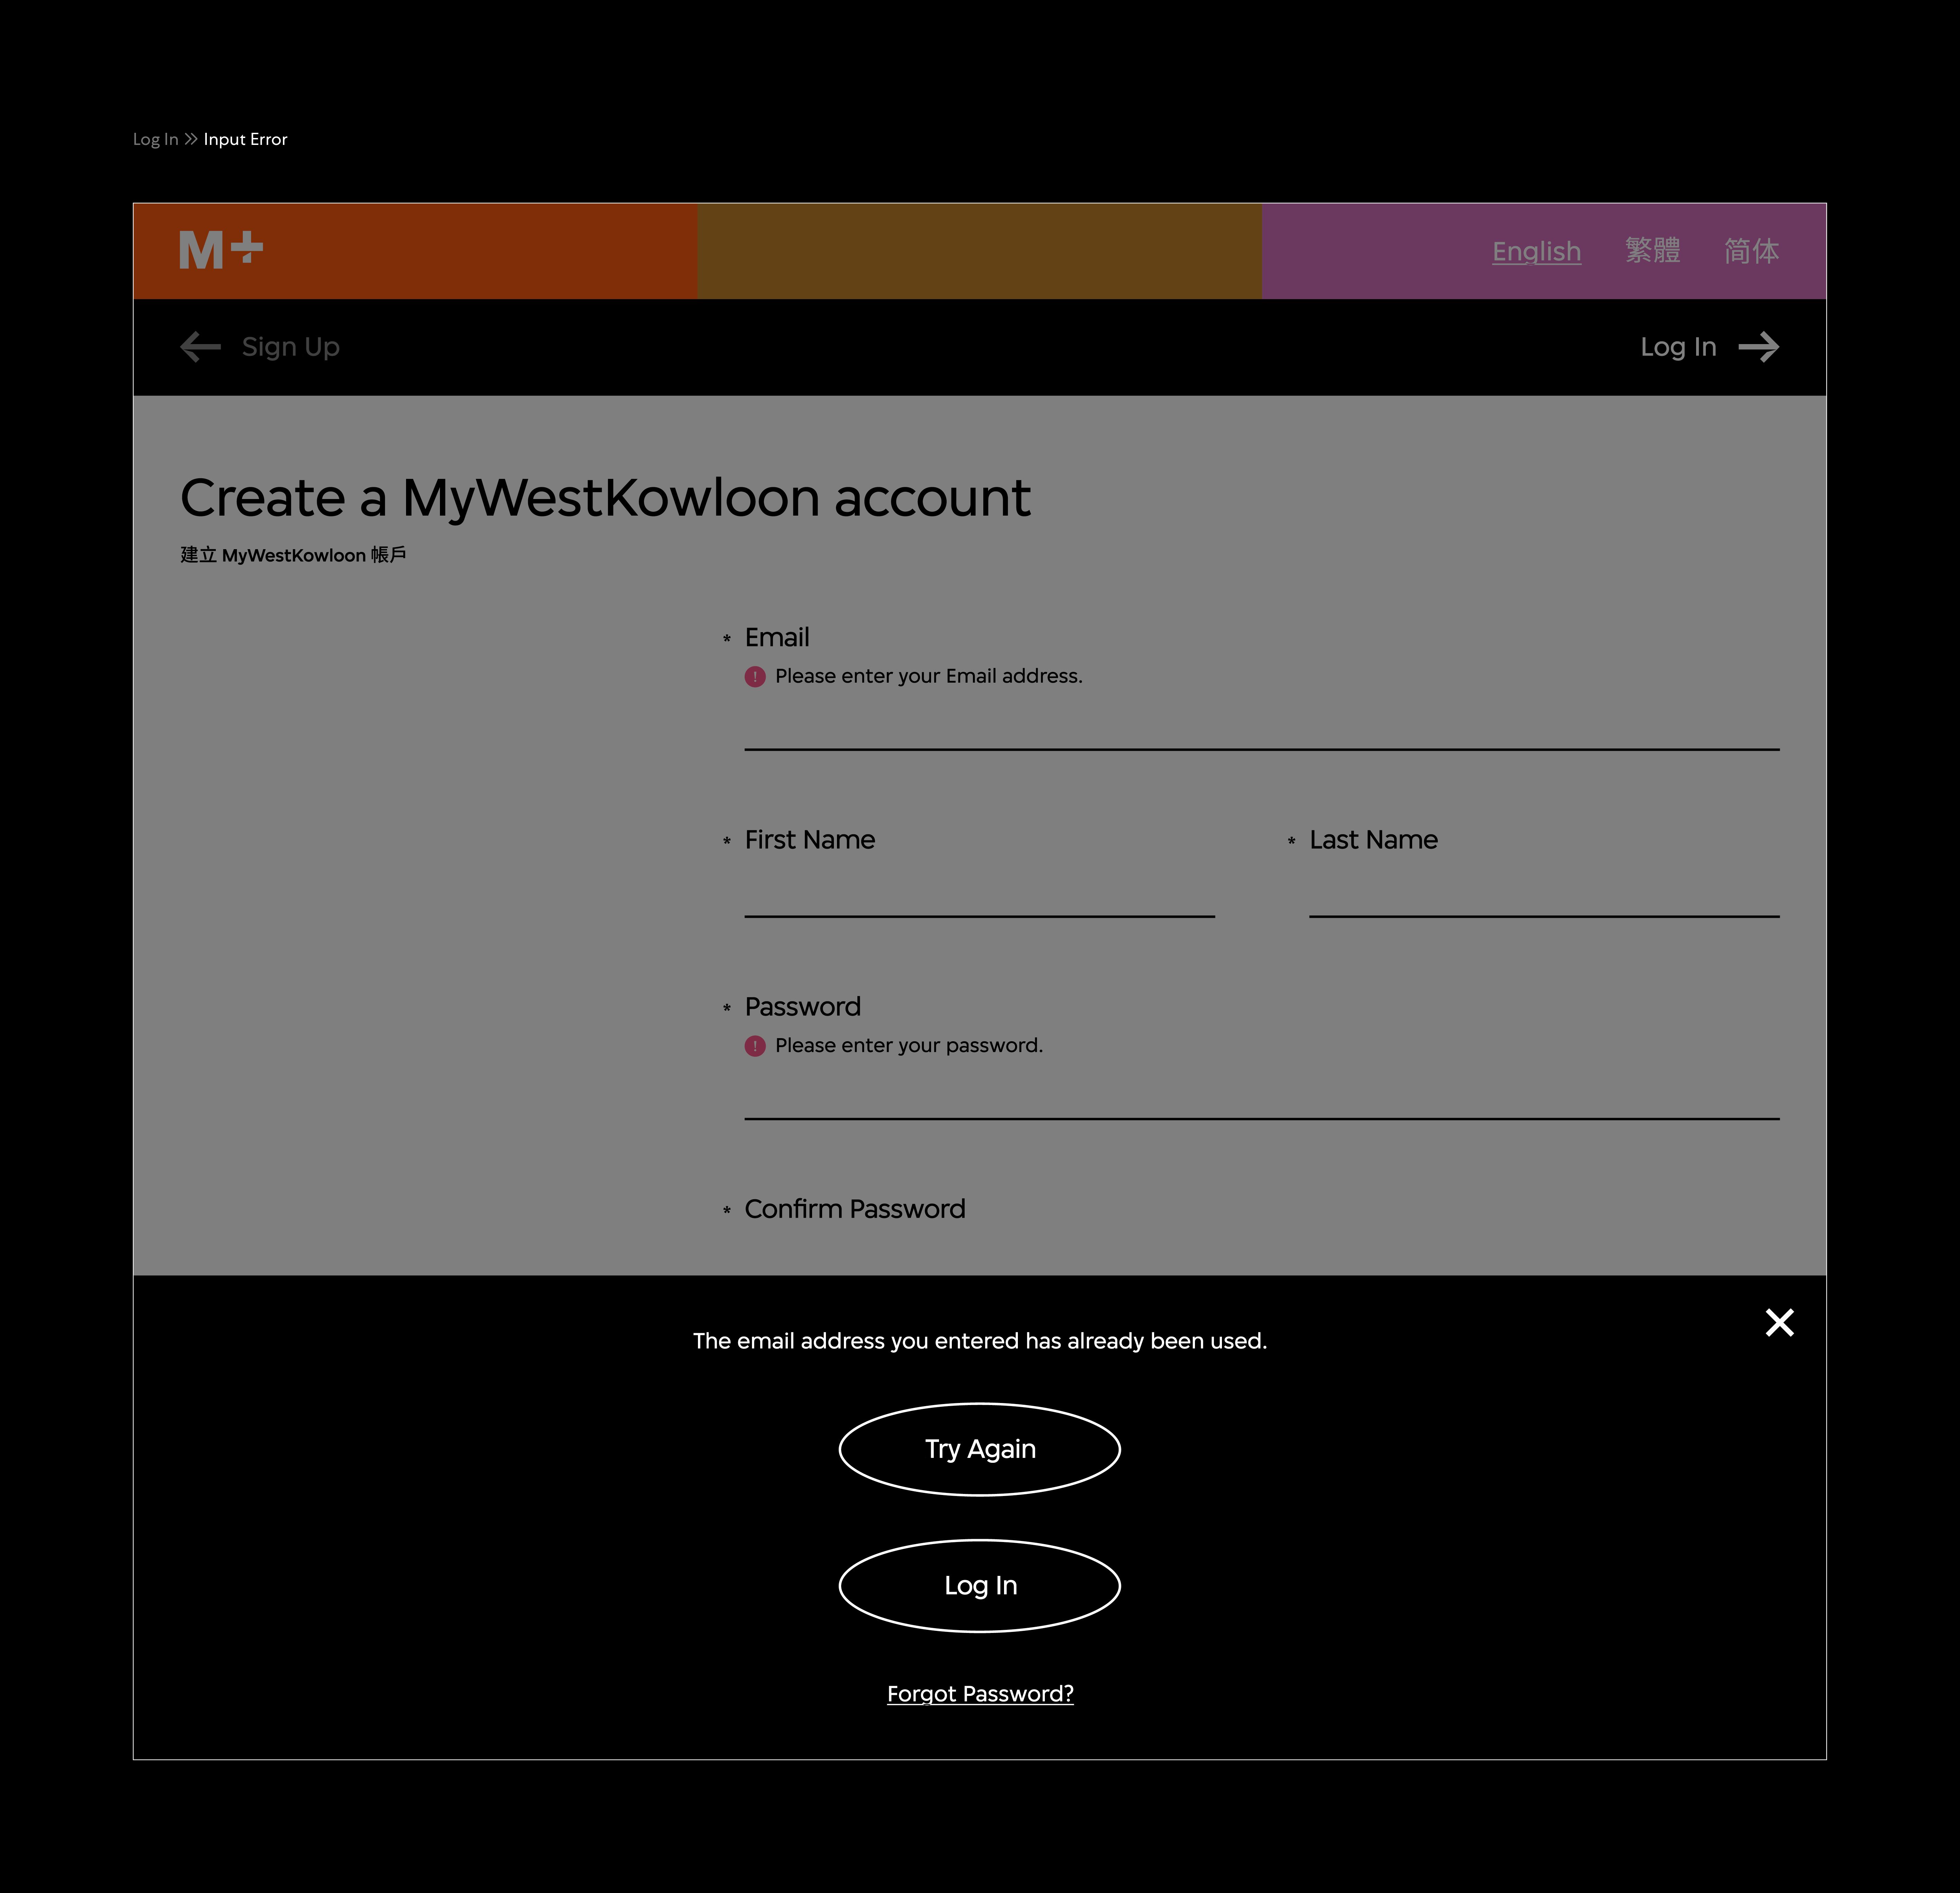Open the Forgot Password? link
This screenshot has height=1893, width=1960.
(x=980, y=1694)
